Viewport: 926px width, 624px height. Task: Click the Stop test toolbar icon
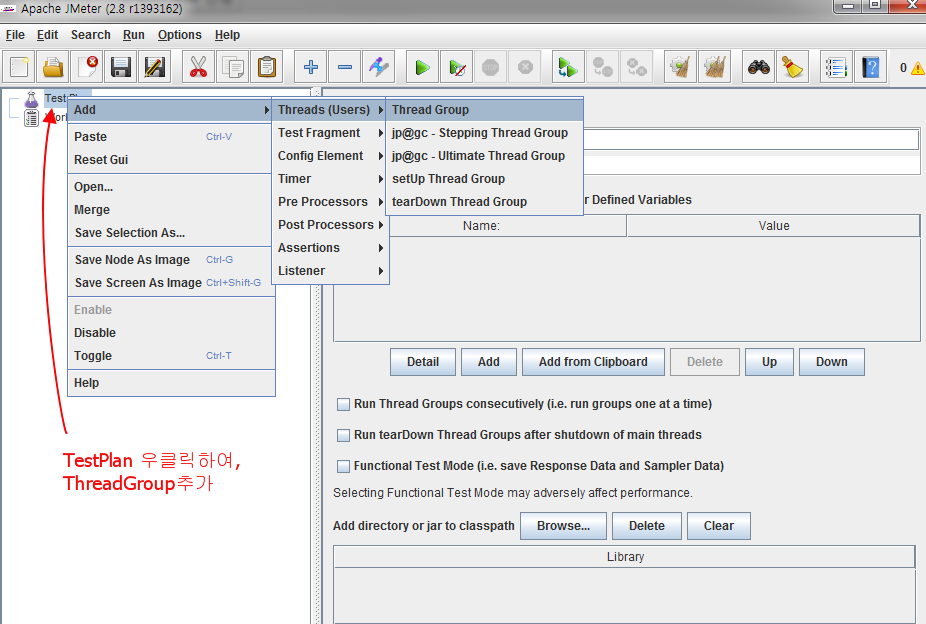pos(490,67)
